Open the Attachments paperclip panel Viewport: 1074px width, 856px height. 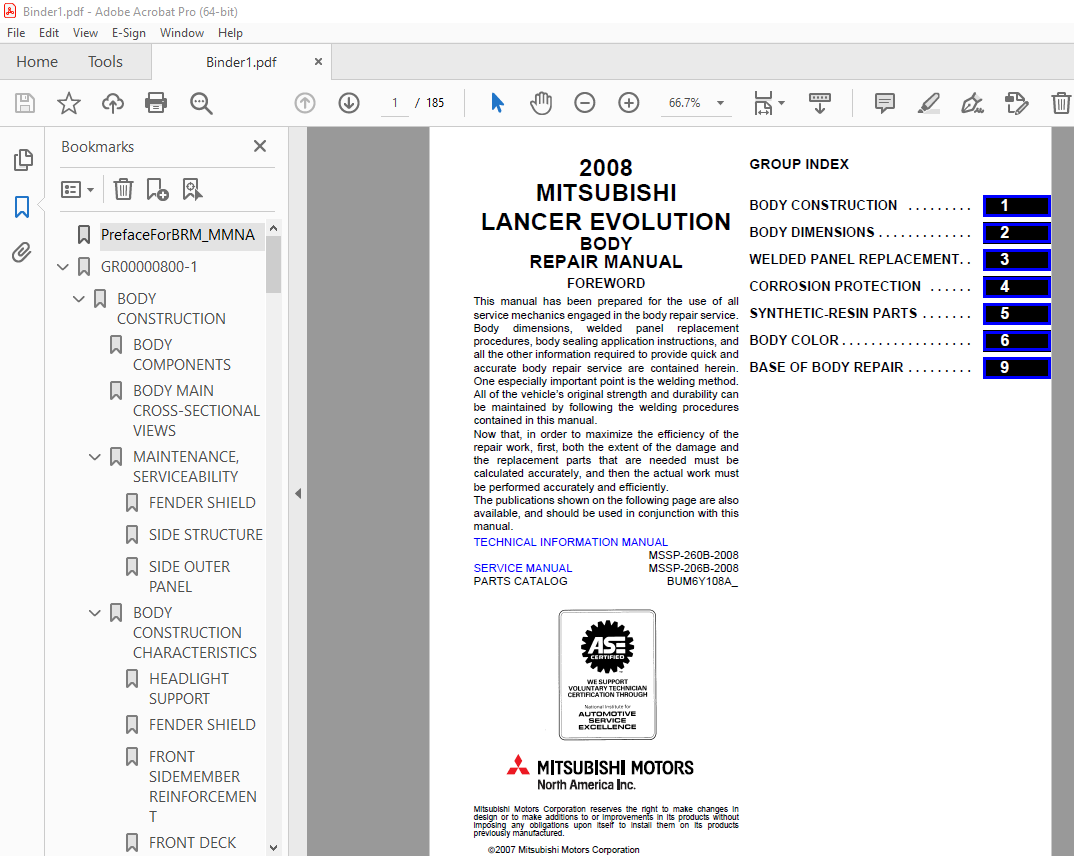(22, 253)
